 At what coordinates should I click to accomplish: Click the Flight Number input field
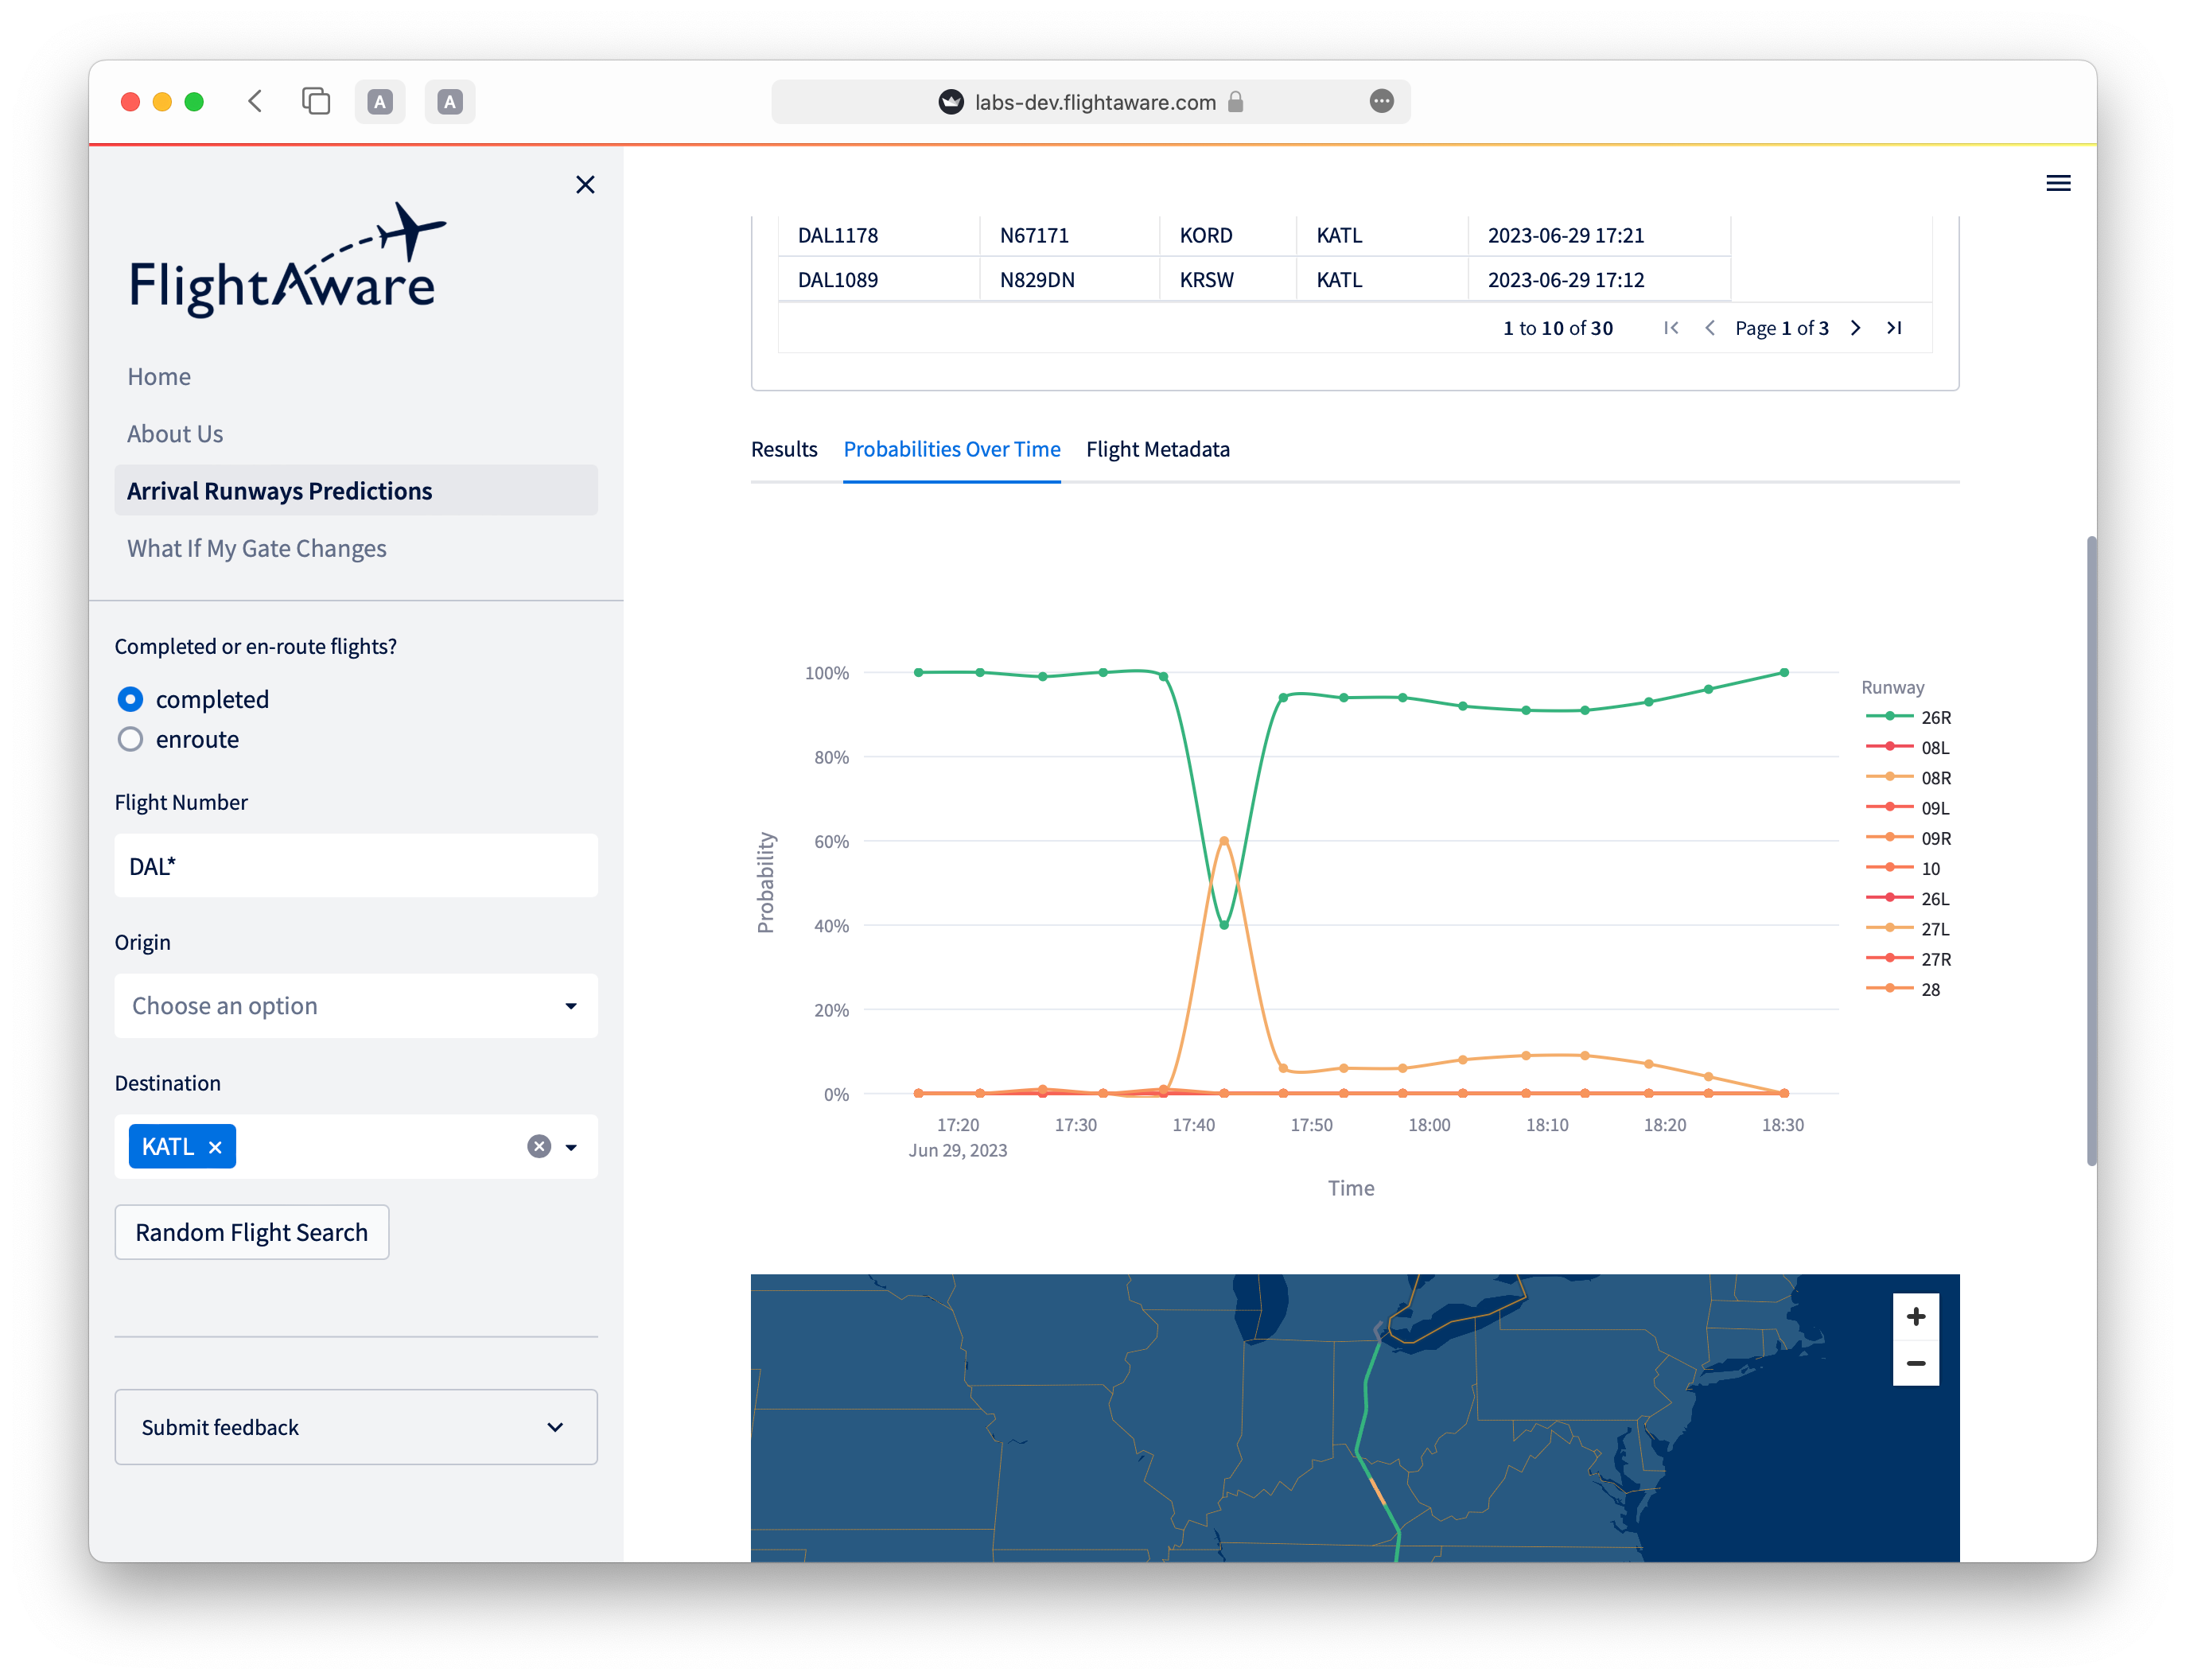tap(356, 865)
